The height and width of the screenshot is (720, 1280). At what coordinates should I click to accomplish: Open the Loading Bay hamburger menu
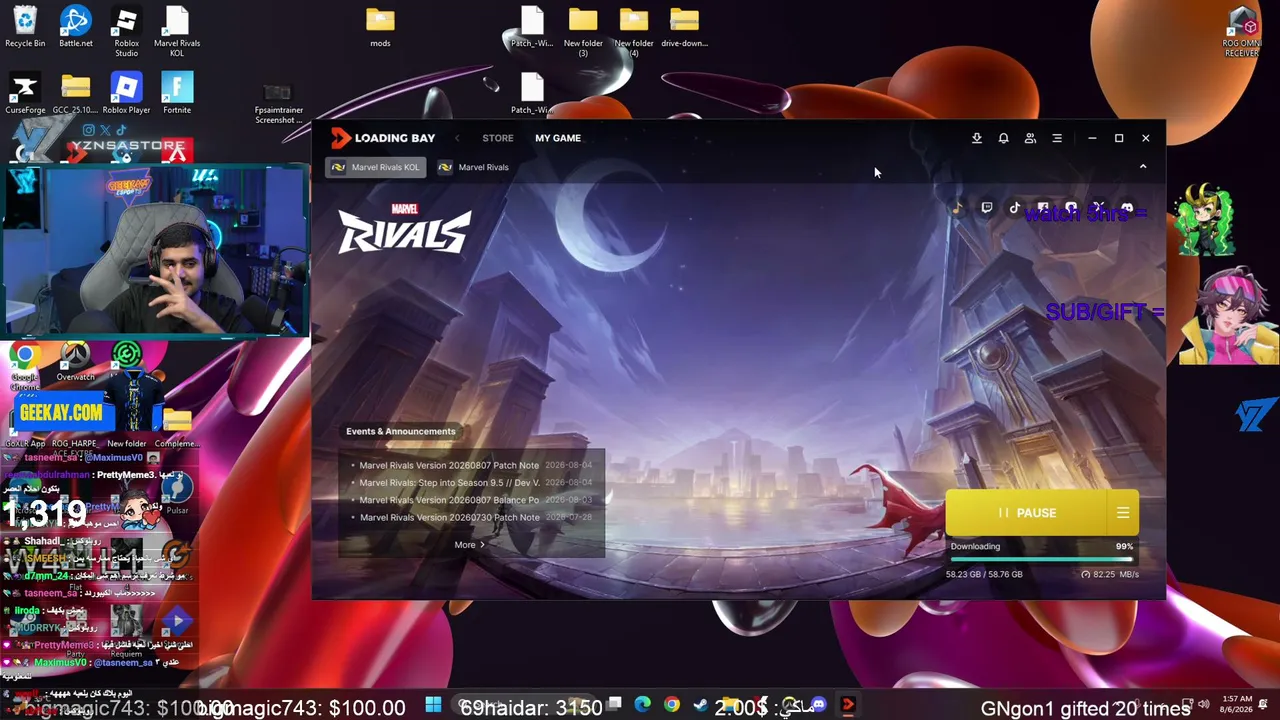point(1057,138)
